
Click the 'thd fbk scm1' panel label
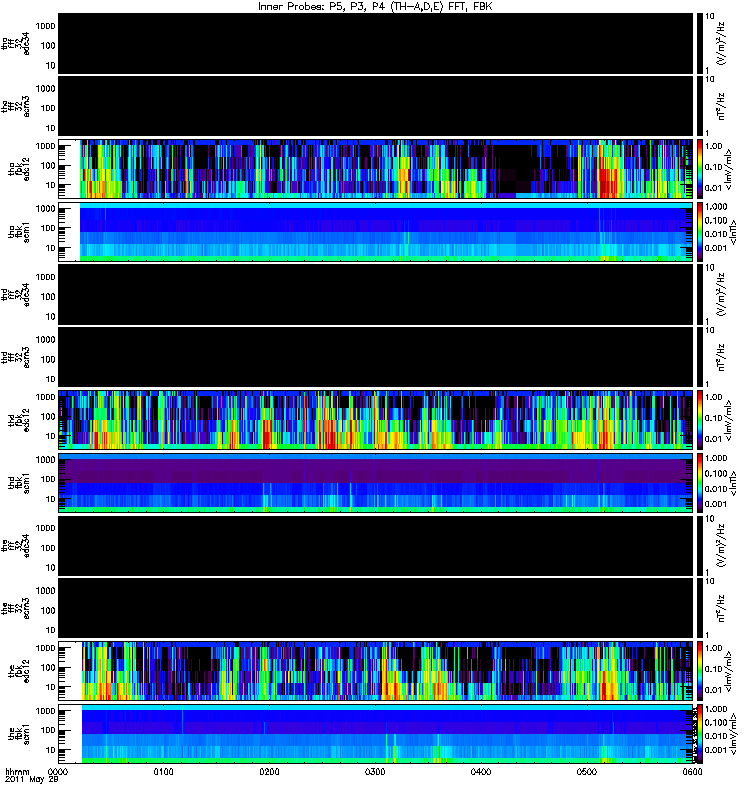19,483
